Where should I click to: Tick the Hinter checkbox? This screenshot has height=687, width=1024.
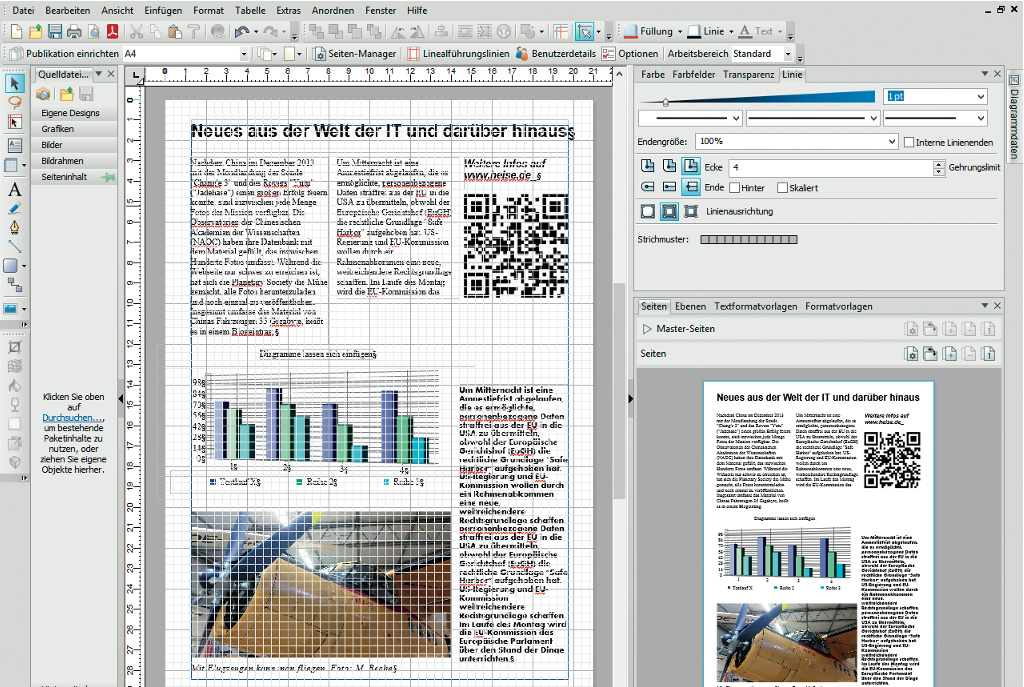735,187
